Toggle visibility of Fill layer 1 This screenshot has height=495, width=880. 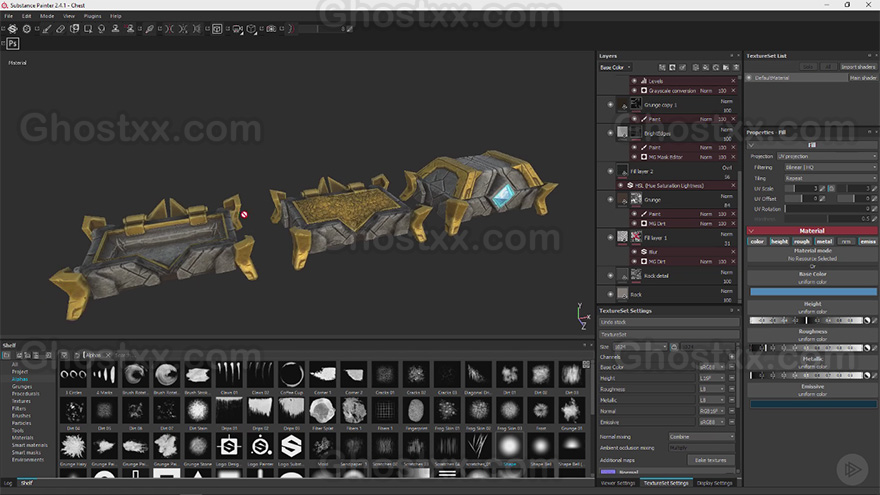(611, 237)
